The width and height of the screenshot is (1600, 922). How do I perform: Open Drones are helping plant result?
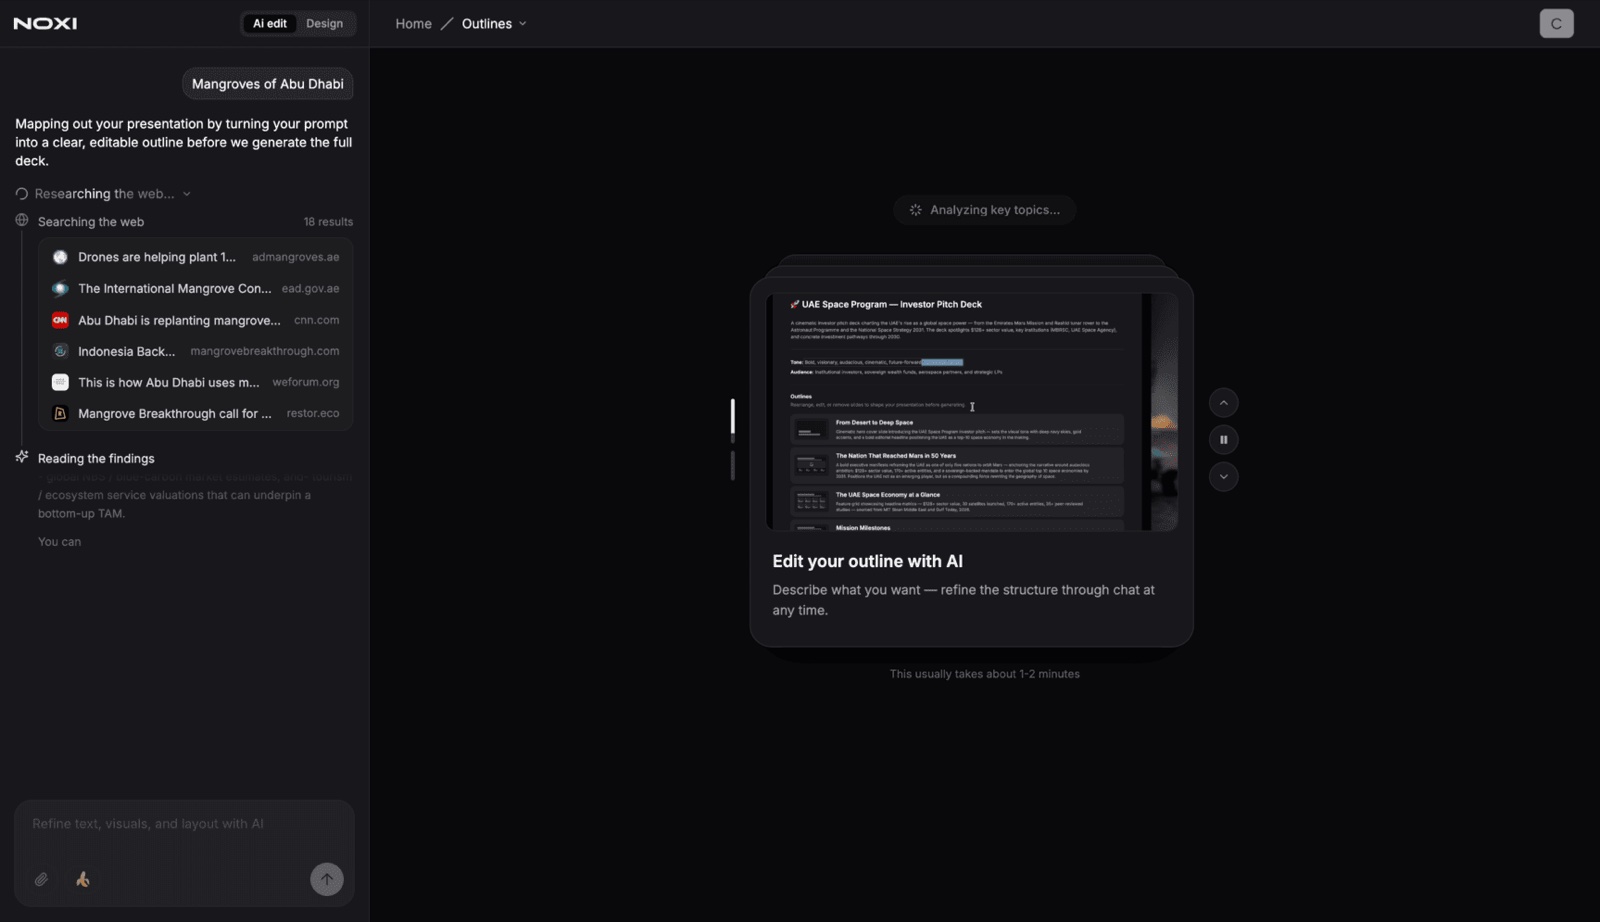(x=196, y=257)
